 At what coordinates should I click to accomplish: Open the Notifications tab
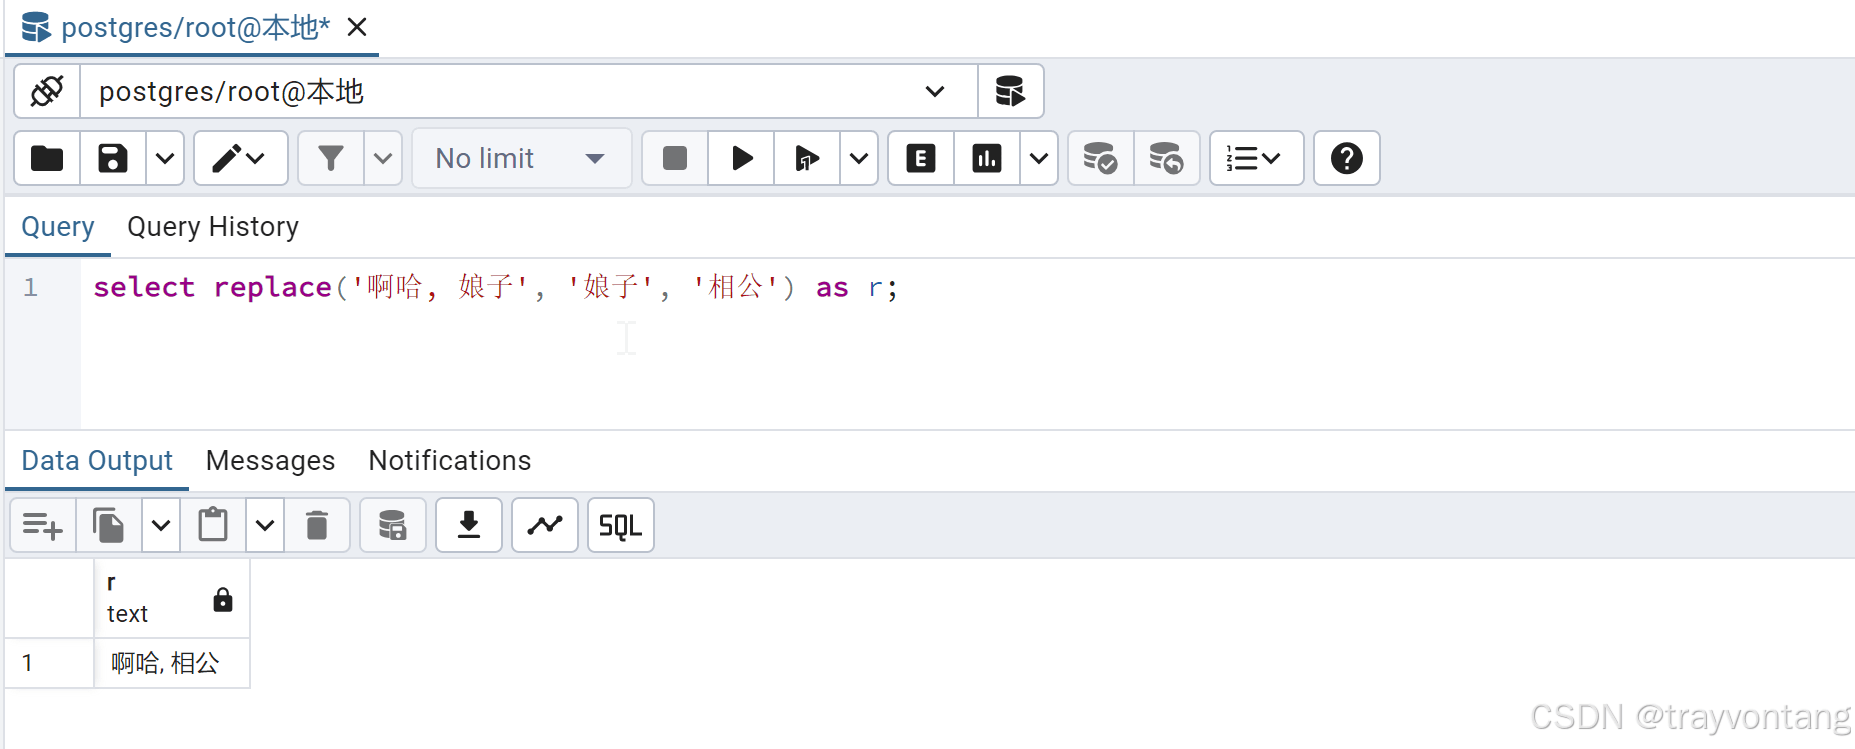point(450,461)
